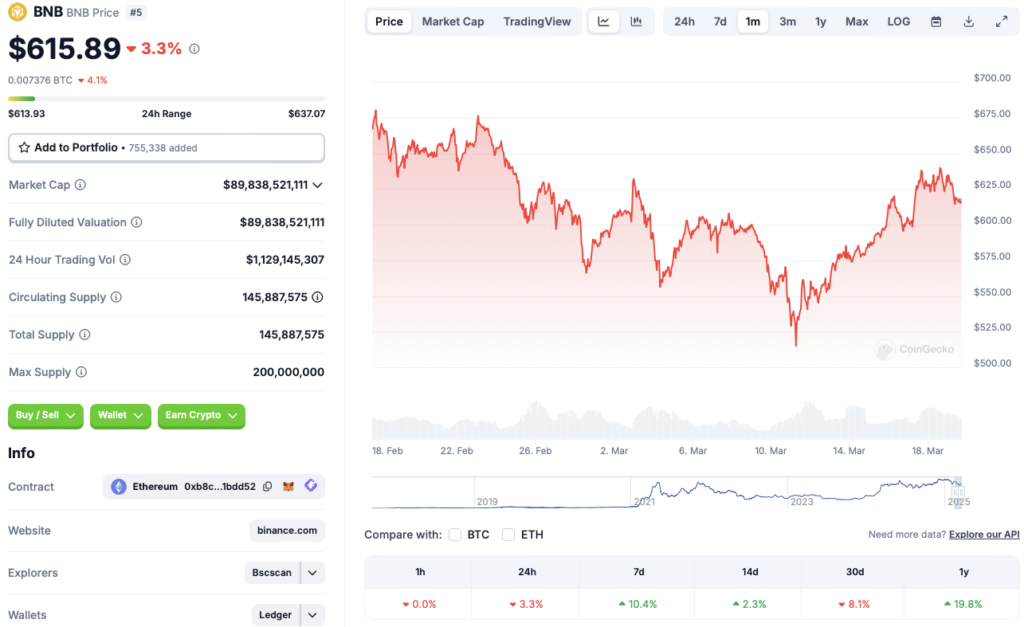The height and width of the screenshot is (627, 1024).
Task: Expand the chart to fullscreen
Action: 1002,21
